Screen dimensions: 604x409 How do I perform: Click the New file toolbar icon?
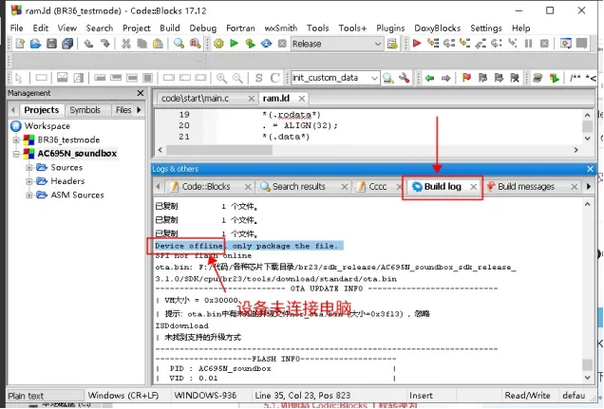(x=20, y=44)
